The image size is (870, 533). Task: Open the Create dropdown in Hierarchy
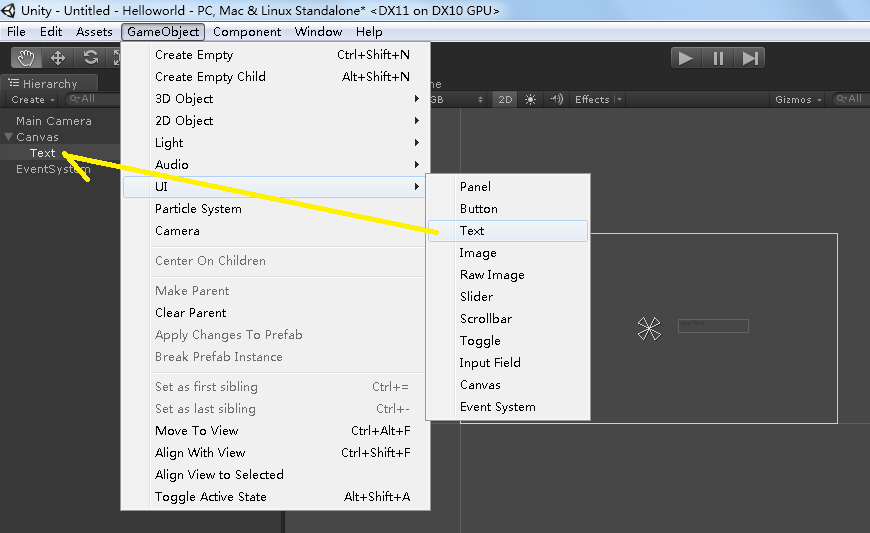(x=33, y=99)
